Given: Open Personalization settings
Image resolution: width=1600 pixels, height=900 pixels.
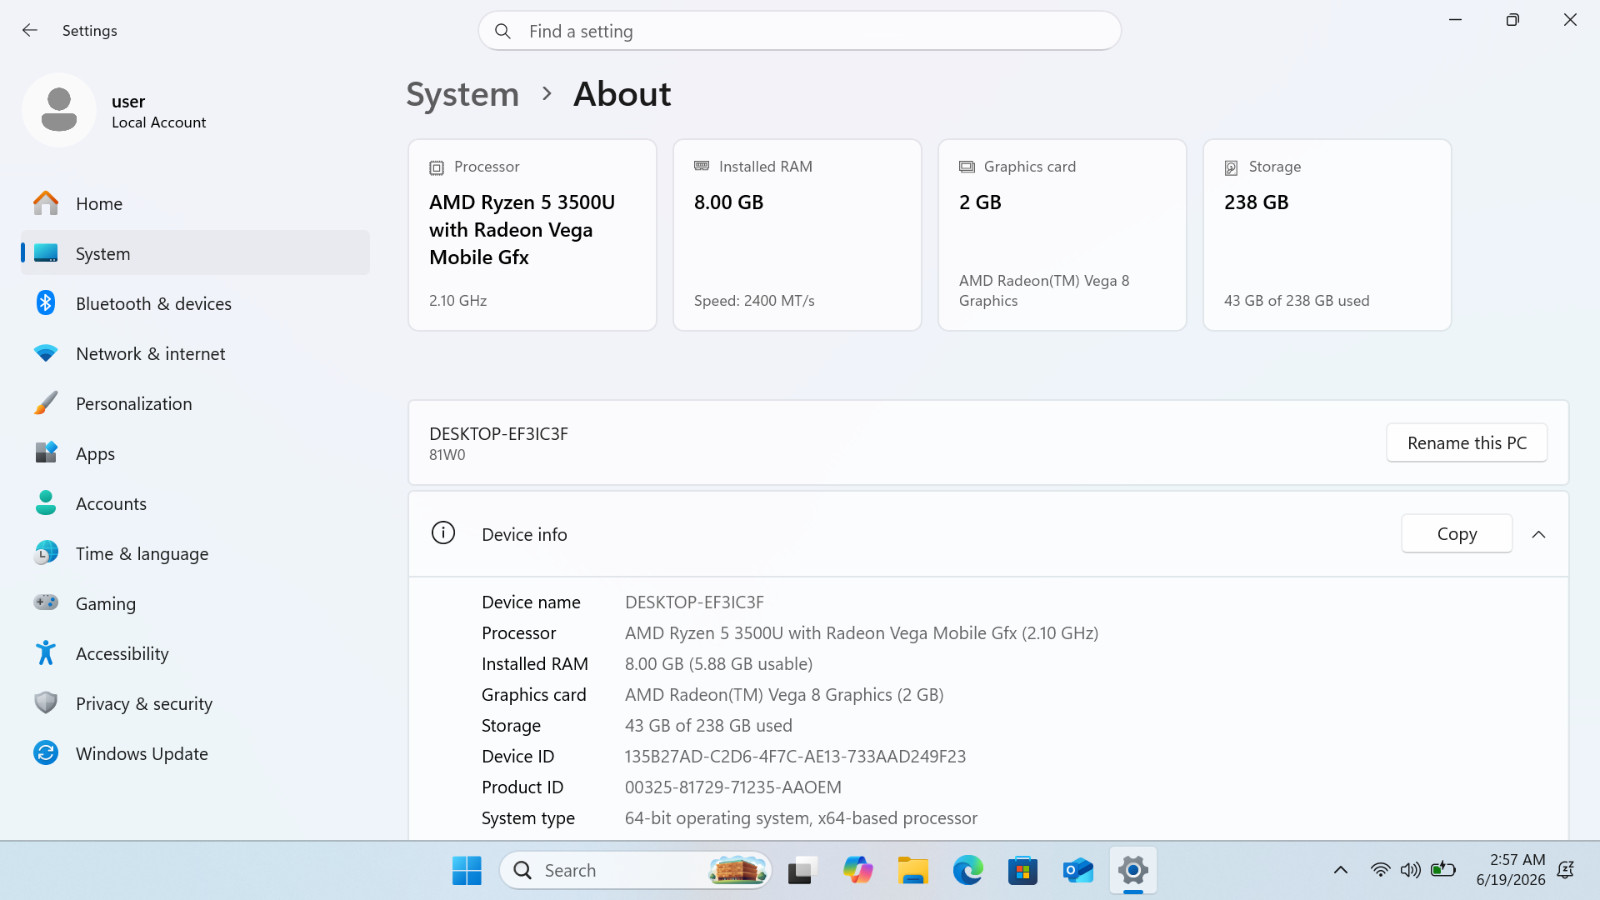Looking at the screenshot, I should click(195, 403).
